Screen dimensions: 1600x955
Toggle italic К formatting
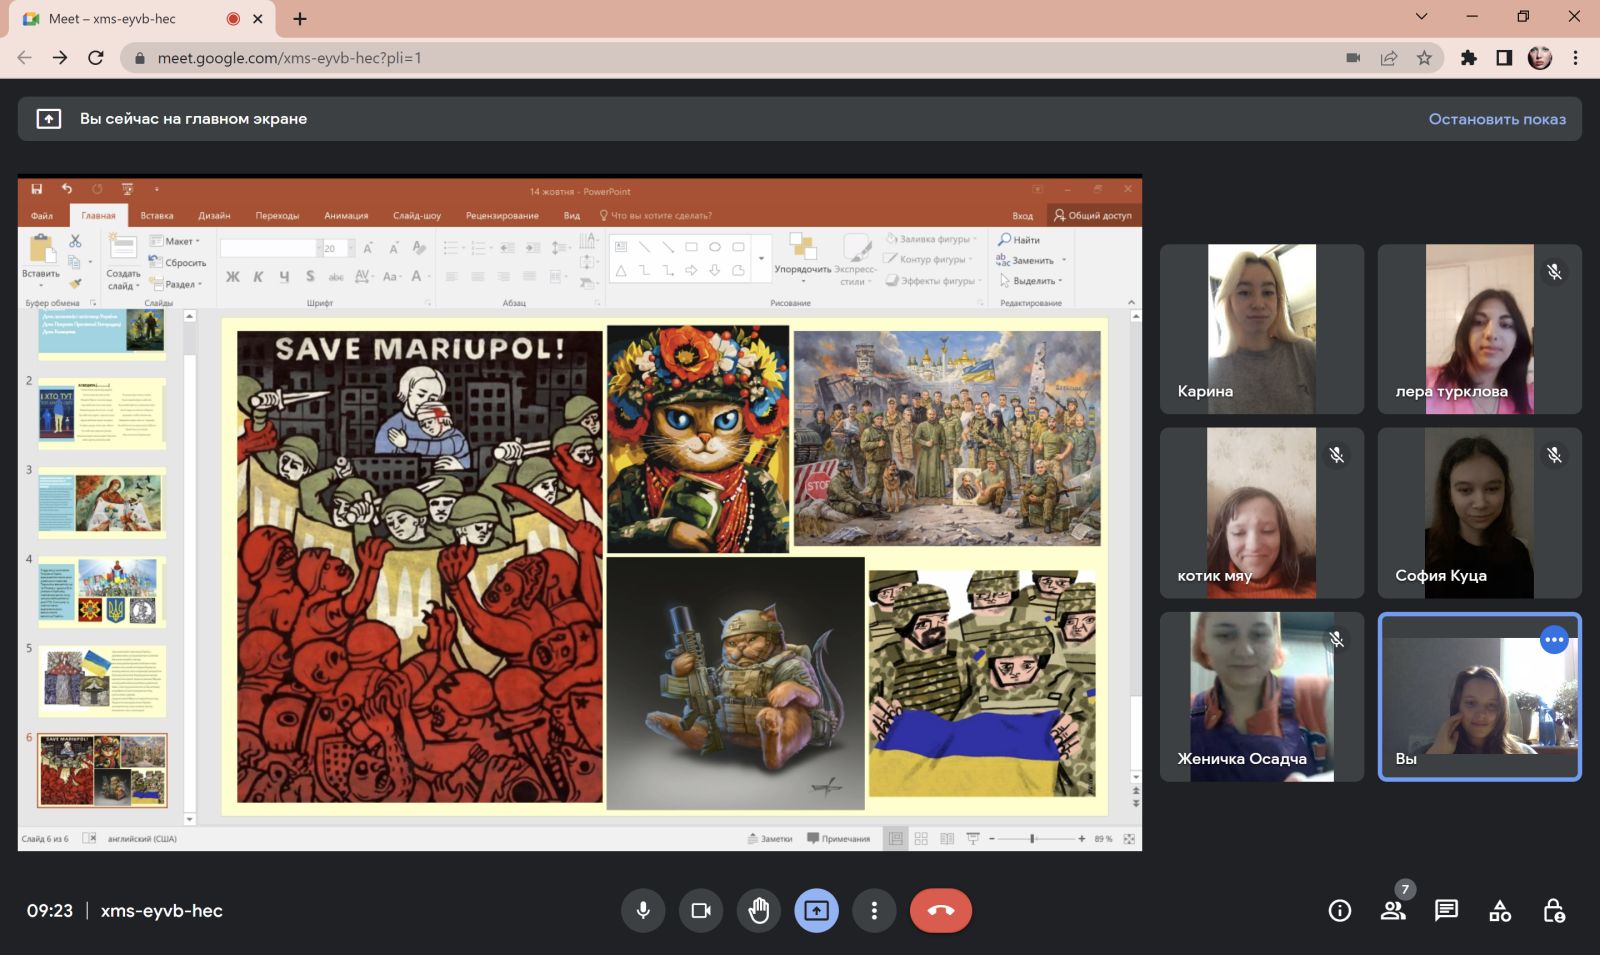pyautogui.click(x=258, y=276)
